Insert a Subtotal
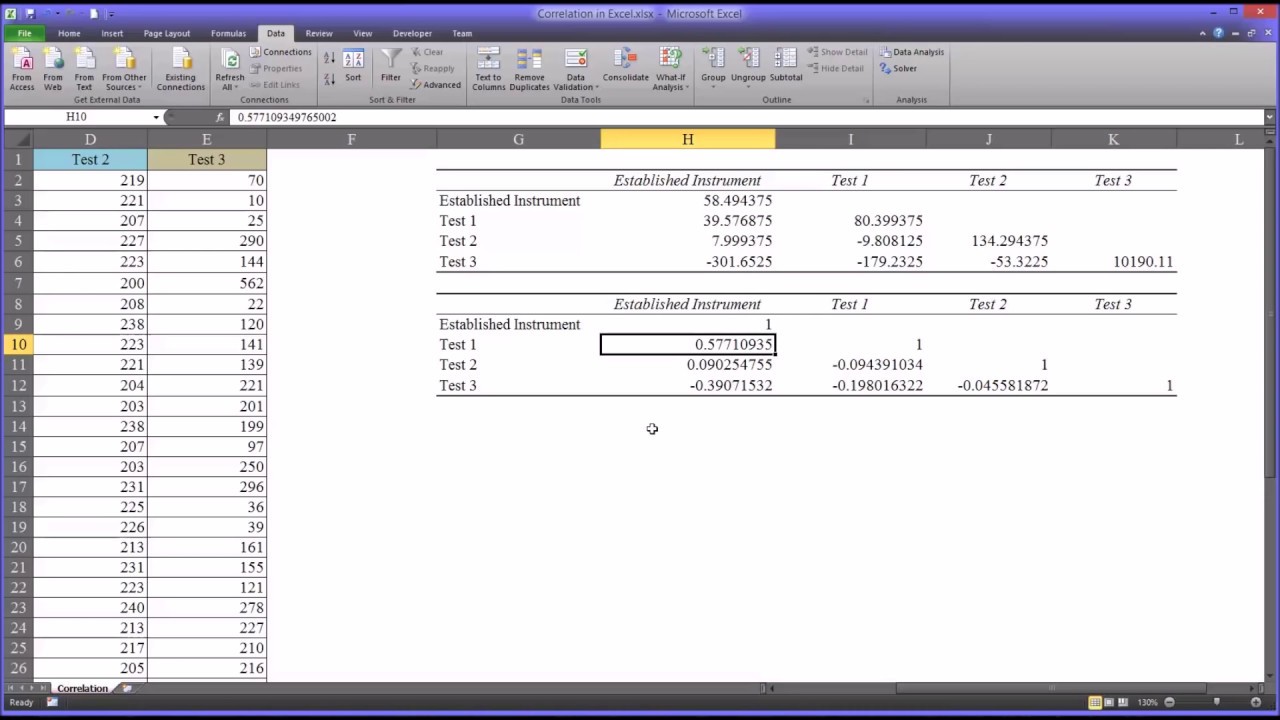Image resolution: width=1280 pixels, height=720 pixels. [x=786, y=66]
